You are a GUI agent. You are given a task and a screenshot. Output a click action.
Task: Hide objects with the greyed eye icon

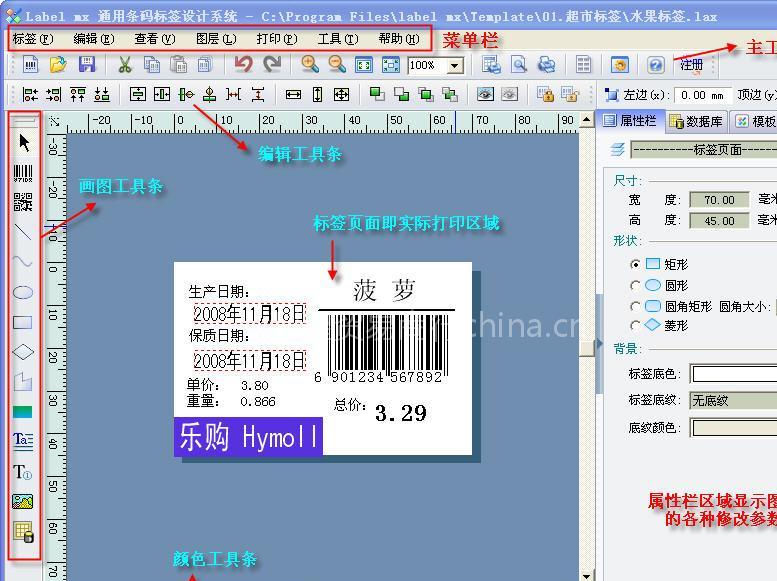coord(509,94)
